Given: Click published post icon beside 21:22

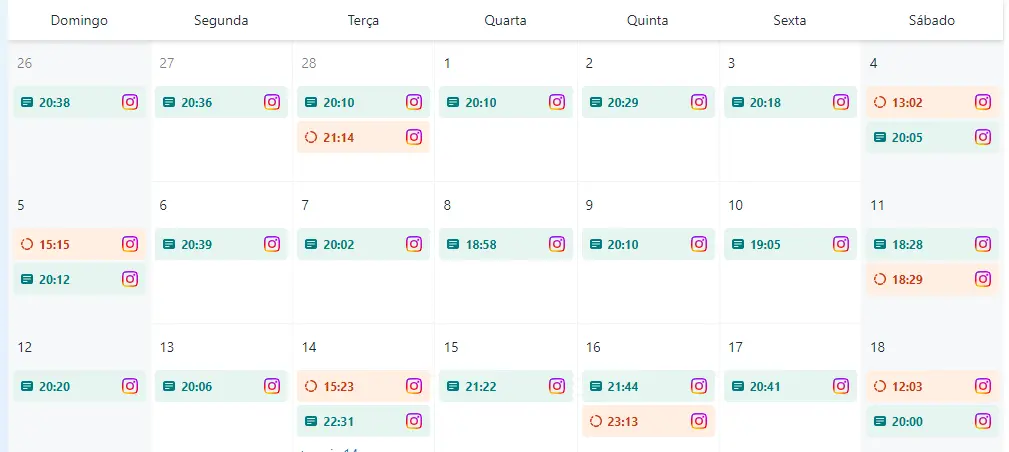Looking at the screenshot, I should coord(453,386).
